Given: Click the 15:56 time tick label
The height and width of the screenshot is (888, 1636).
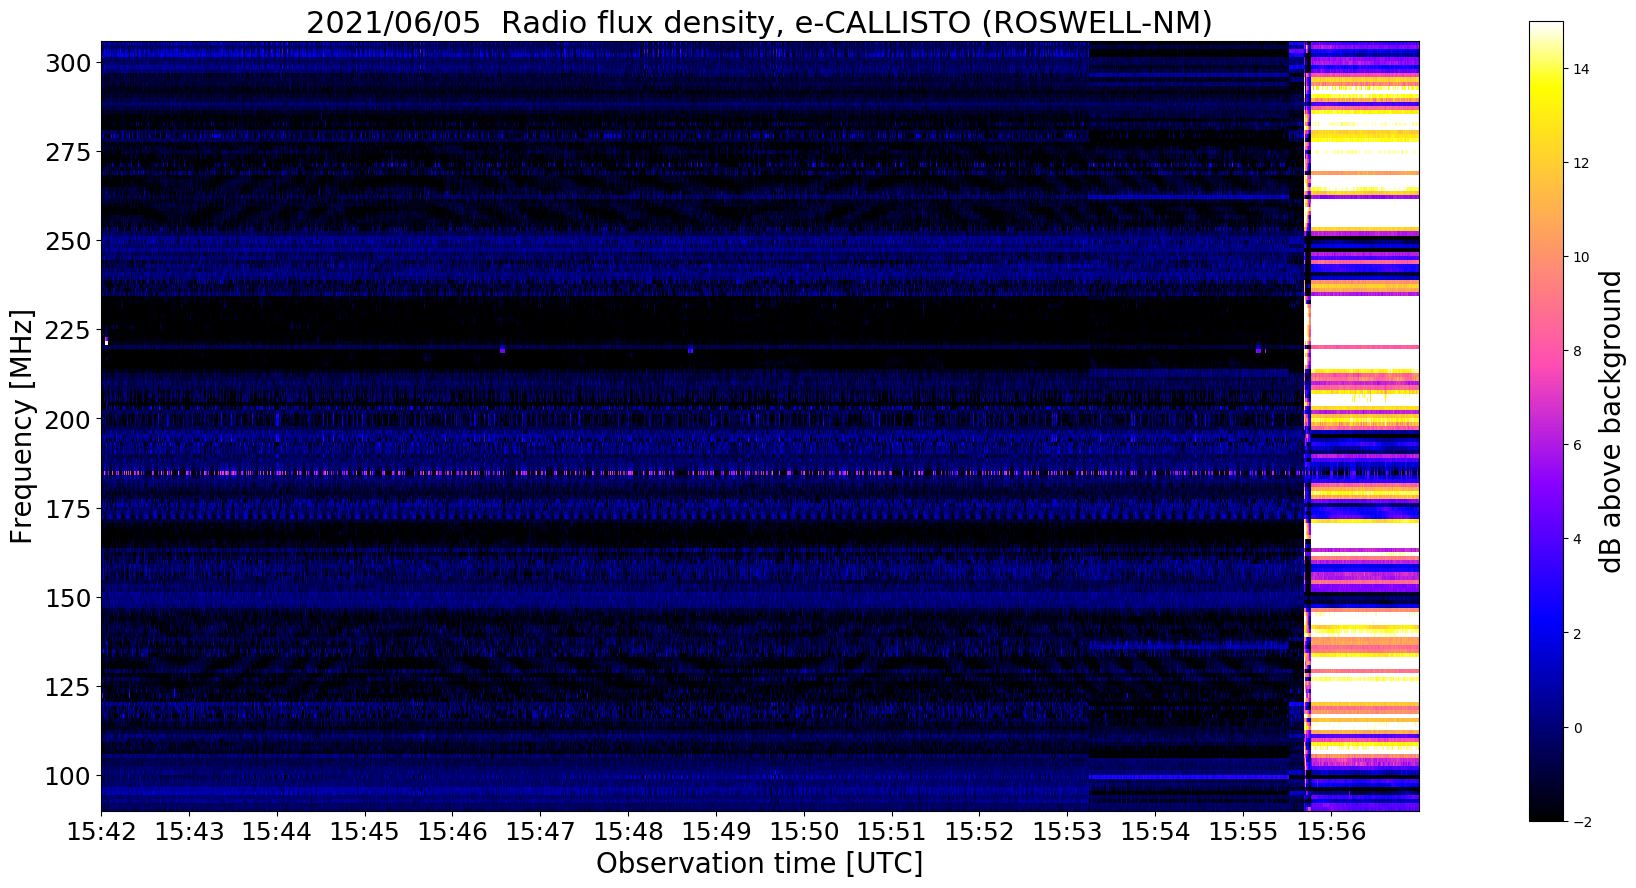Looking at the screenshot, I should 1331,832.
